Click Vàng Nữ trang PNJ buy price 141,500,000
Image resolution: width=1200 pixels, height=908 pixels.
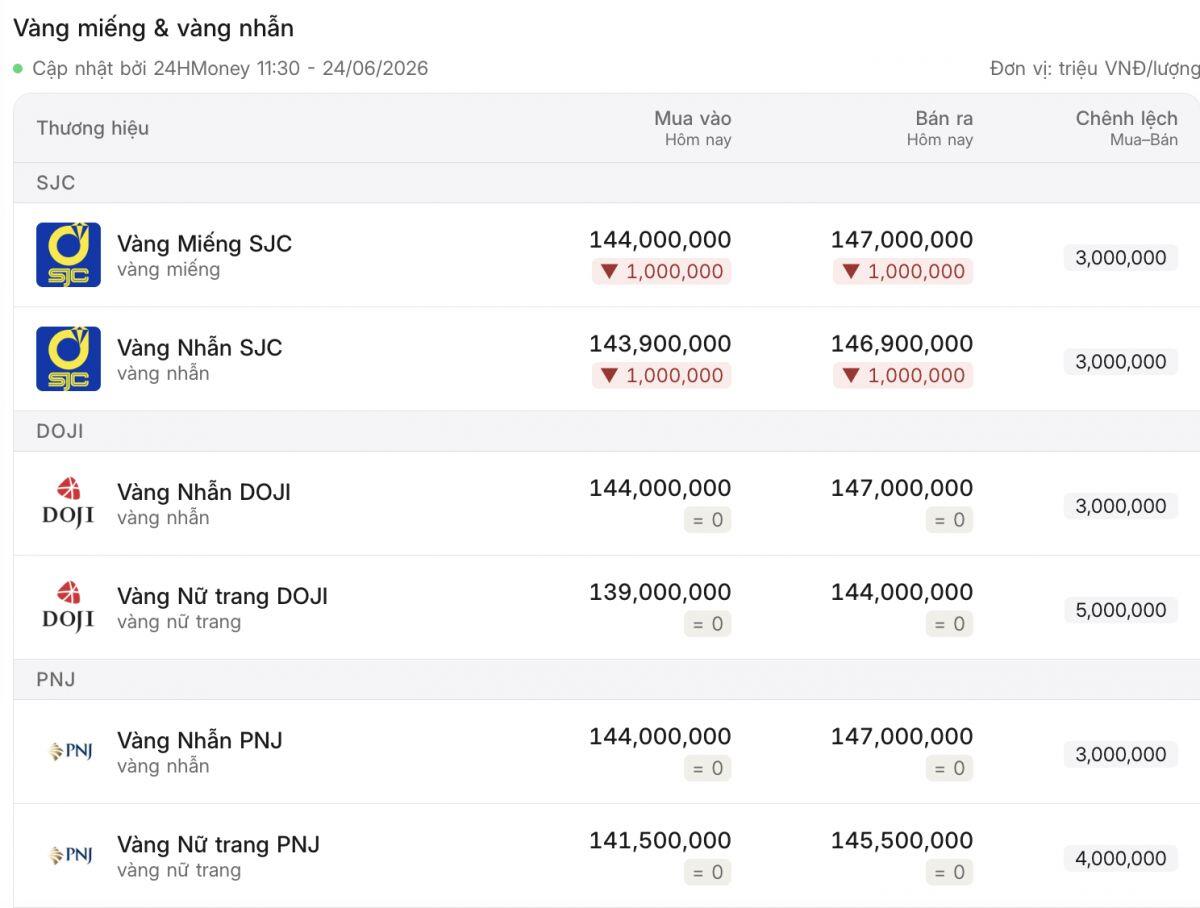tap(660, 840)
